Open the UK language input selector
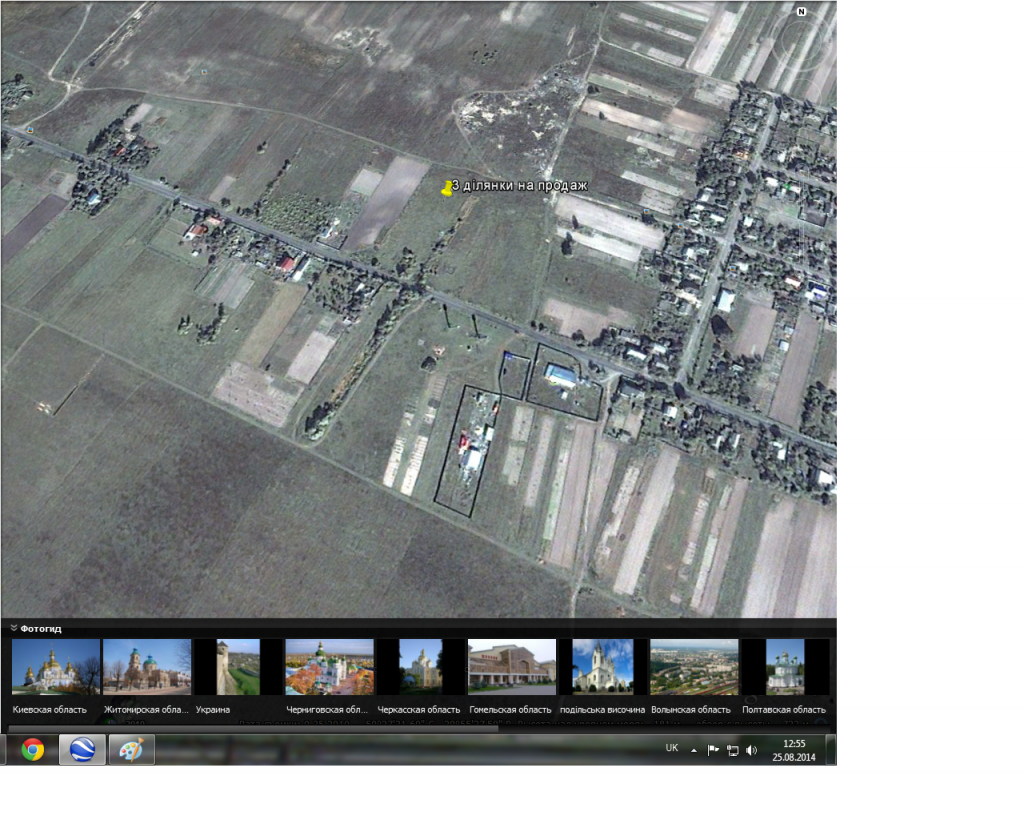This screenshot has height=820, width=1024. click(x=672, y=748)
